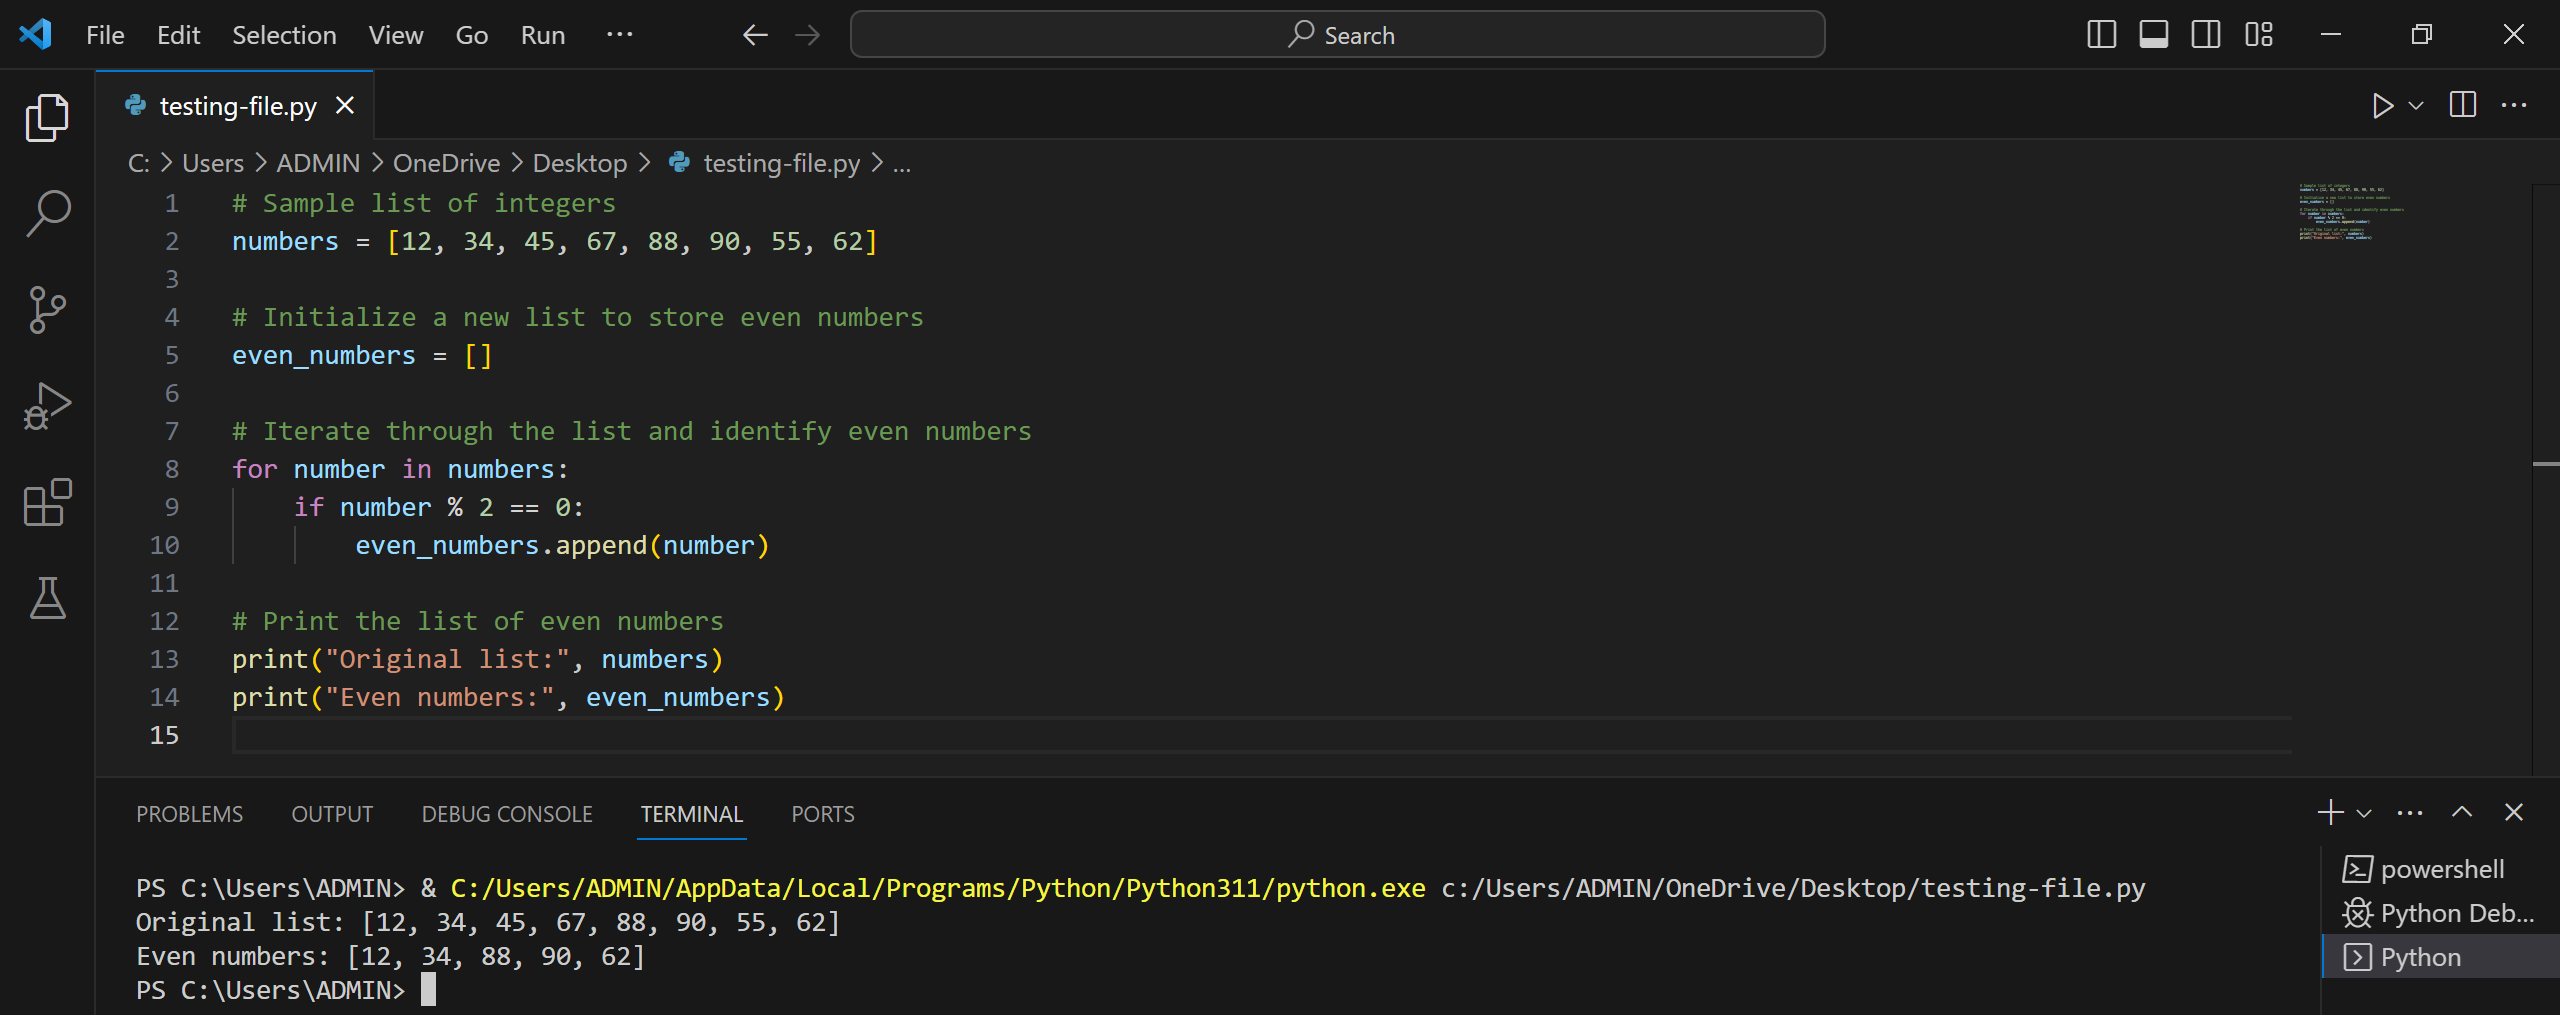
Task: Split the editor to the right
Action: [x=2463, y=105]
